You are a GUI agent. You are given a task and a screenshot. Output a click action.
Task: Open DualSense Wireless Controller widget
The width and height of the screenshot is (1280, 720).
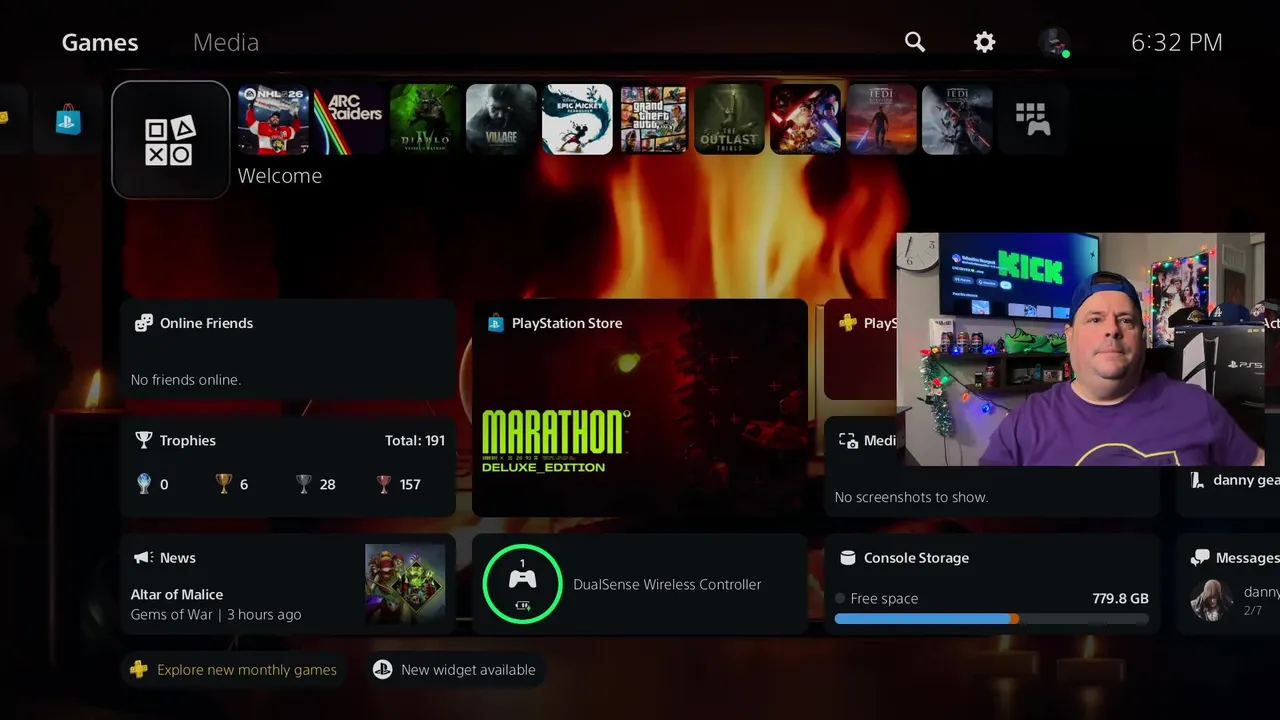click(x=640, y=584)
